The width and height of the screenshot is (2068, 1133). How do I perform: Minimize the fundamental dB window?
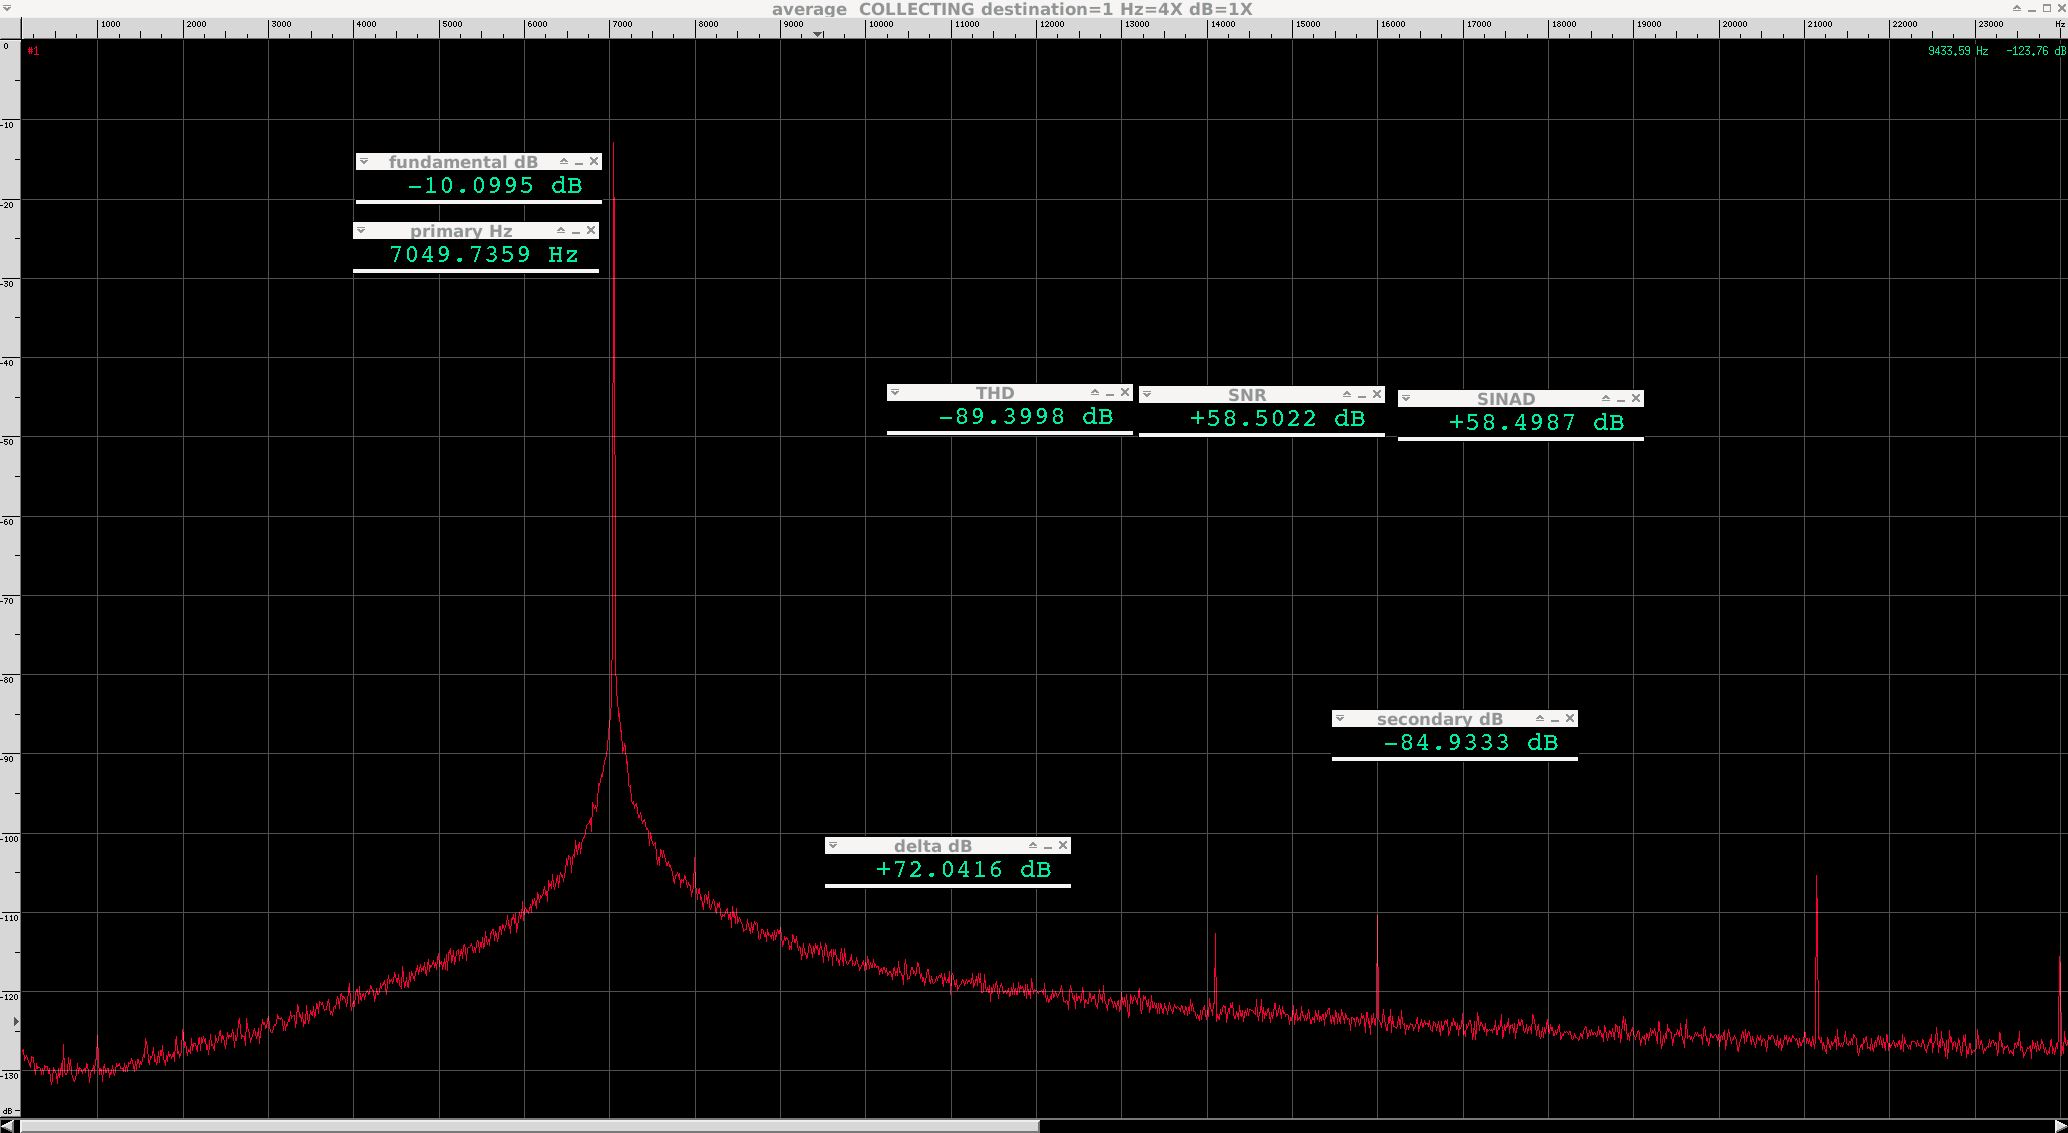click(579, 162)
